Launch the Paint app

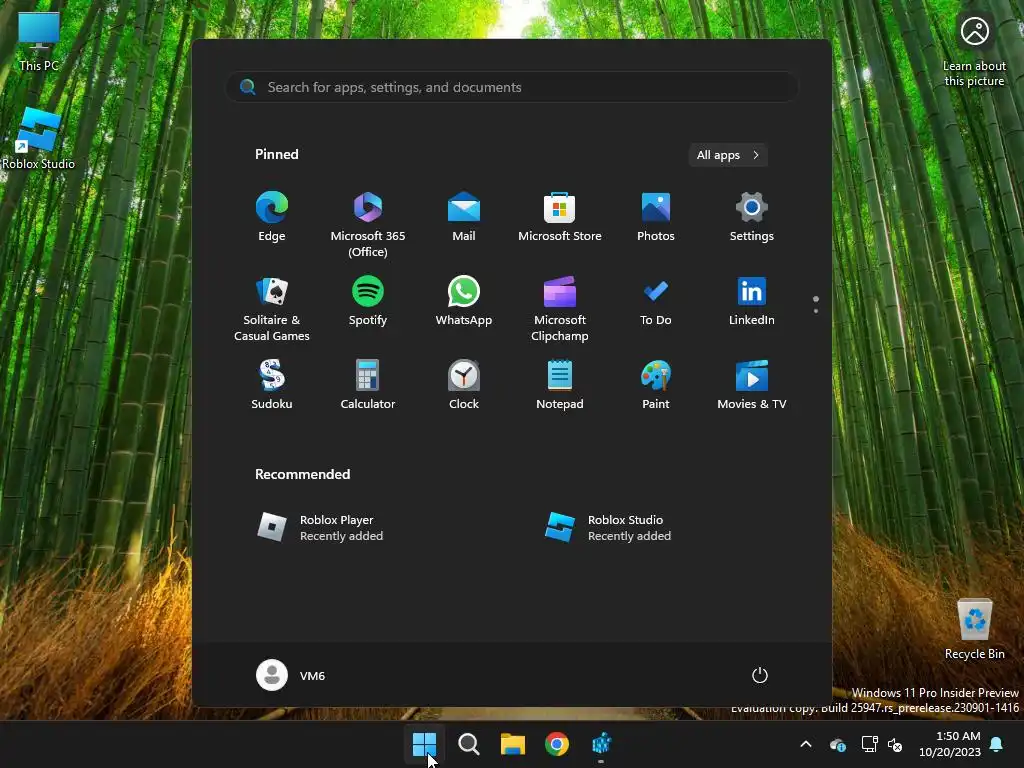pos(656,385)
